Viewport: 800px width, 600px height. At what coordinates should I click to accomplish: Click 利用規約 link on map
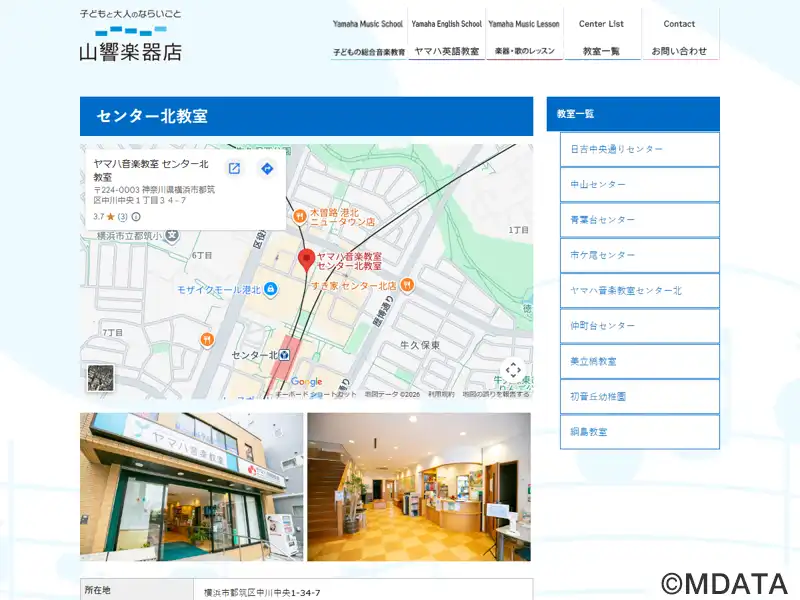[x=441, y=394]
